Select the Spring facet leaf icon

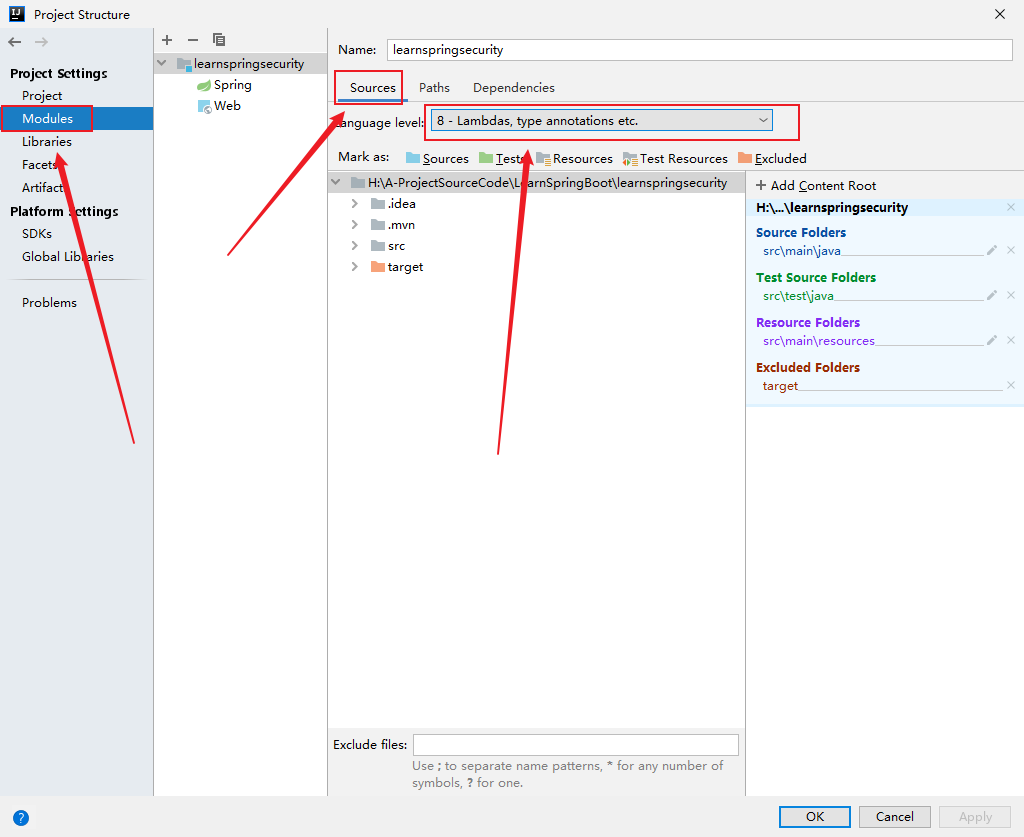[x=204, y=85]
